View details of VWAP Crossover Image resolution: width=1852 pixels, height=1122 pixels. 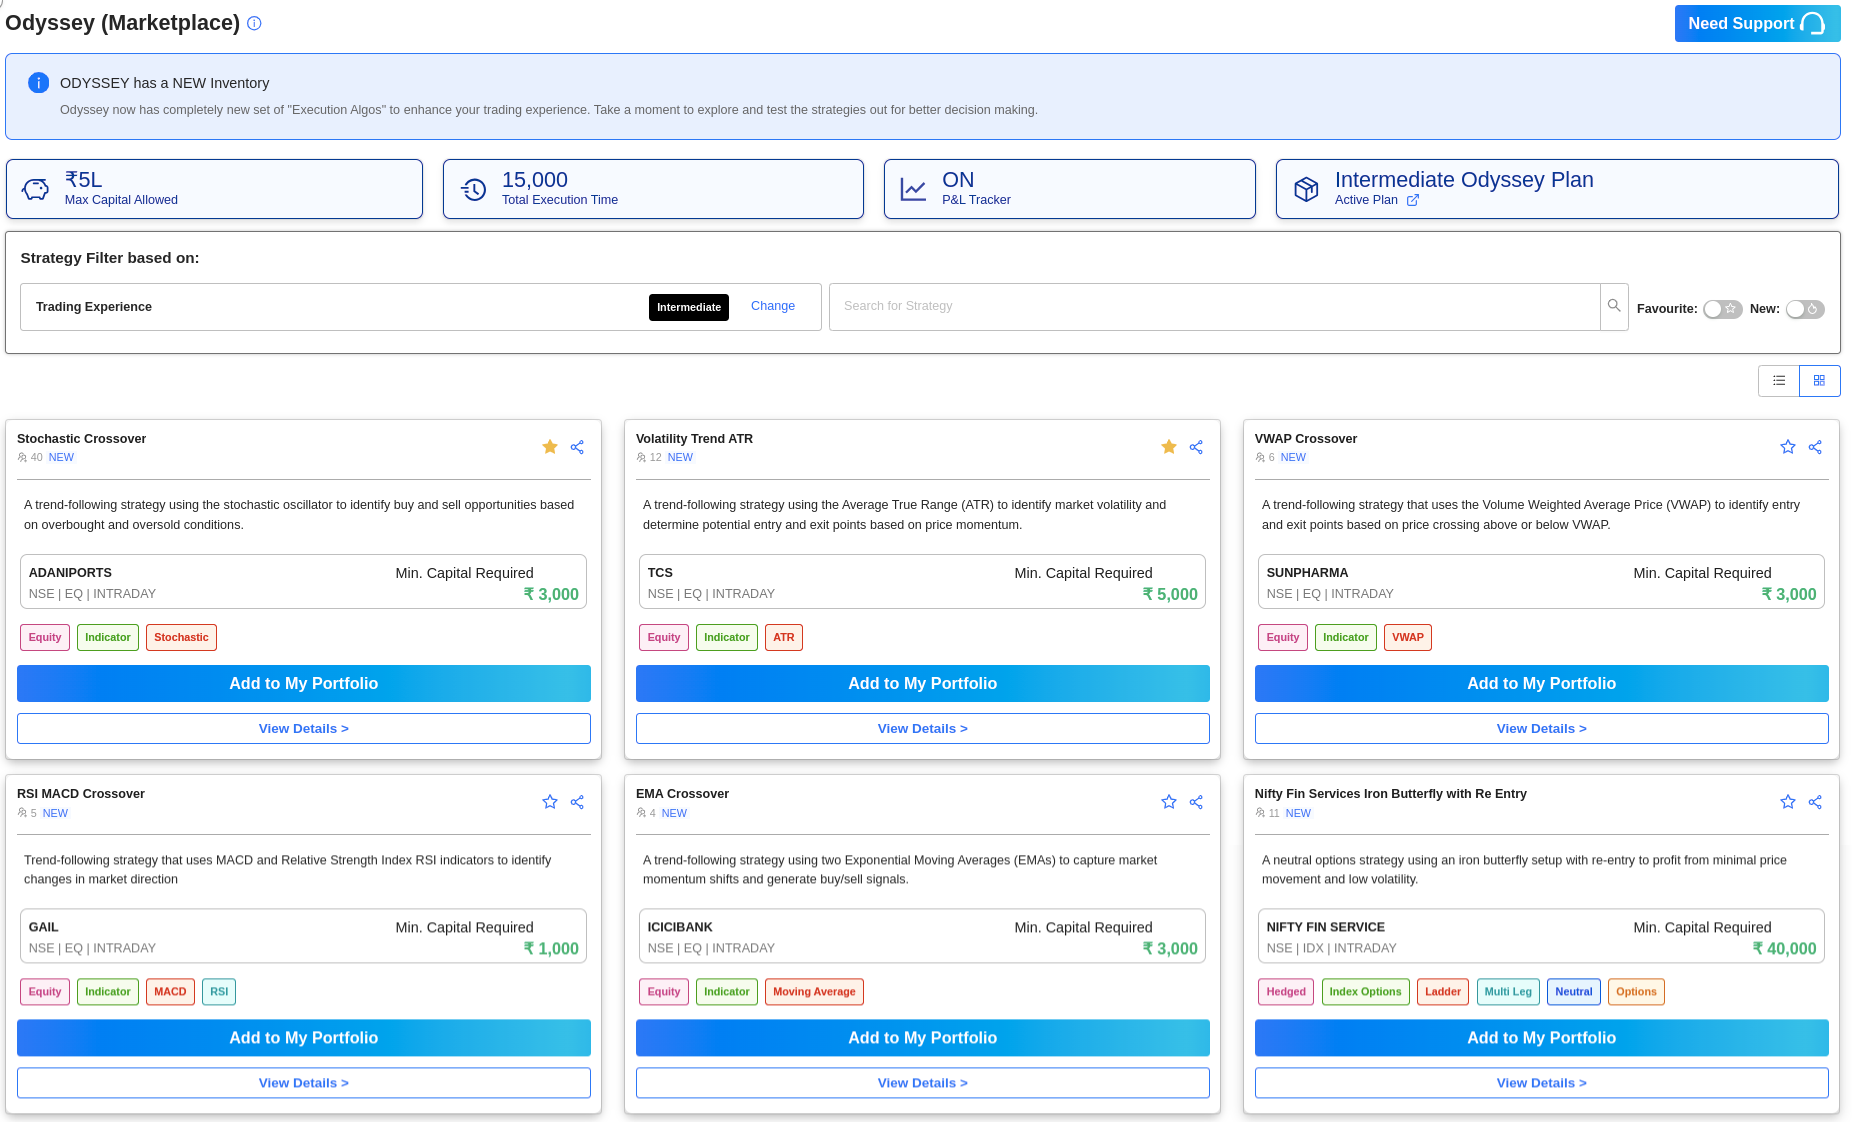(x=1542, y=729)
